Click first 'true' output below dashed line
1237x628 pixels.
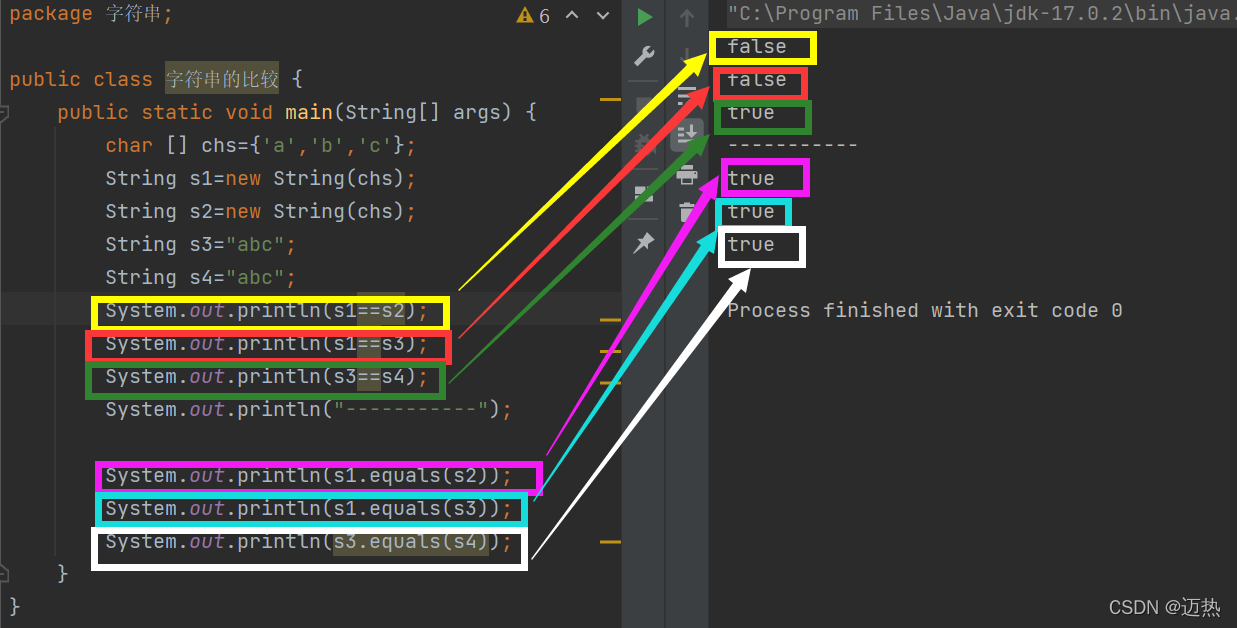751,179
